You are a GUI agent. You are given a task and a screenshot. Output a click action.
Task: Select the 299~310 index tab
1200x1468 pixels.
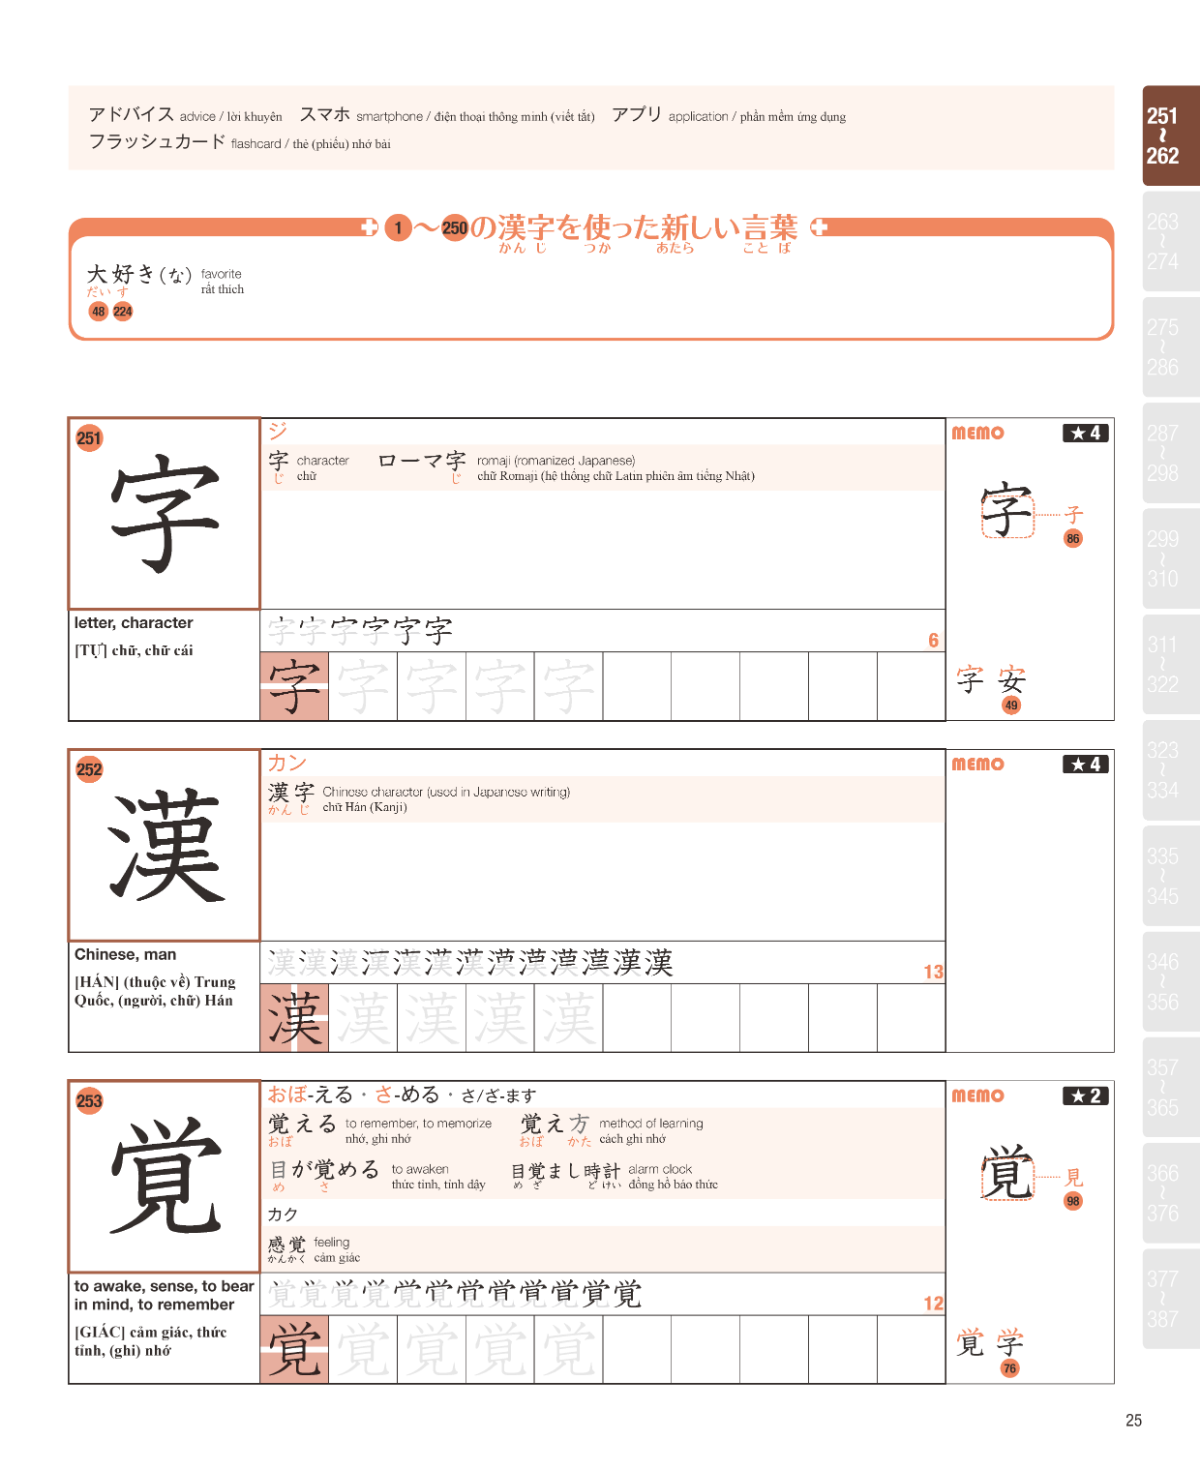pyautogui.click(x=1171, y=559)
